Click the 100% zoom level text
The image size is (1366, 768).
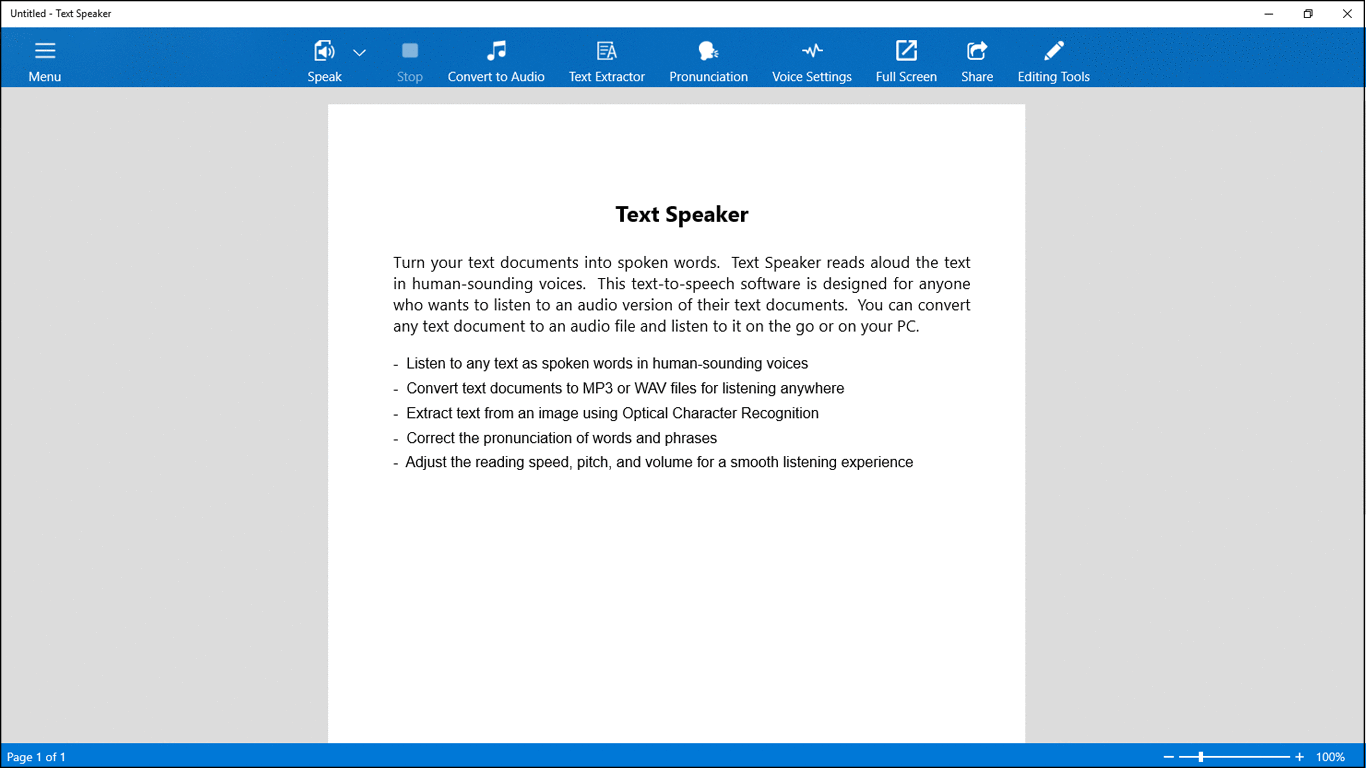point(1330,757)
